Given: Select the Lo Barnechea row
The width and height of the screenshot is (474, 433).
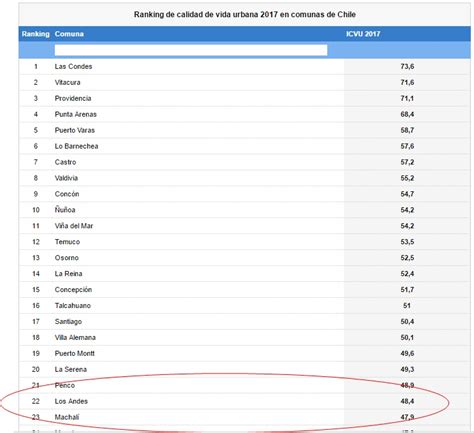Looking at the screenshot, I should tap(244, 146).
